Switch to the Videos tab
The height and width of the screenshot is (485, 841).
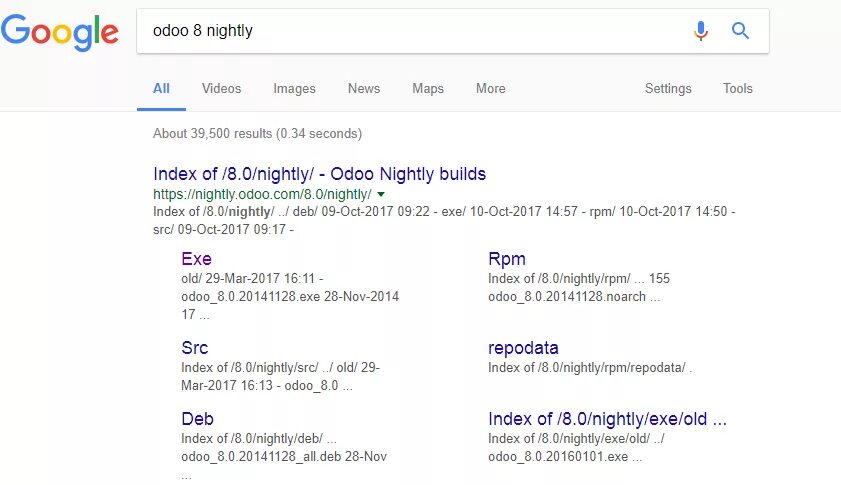pyautogui.click(x=221, y=88)
